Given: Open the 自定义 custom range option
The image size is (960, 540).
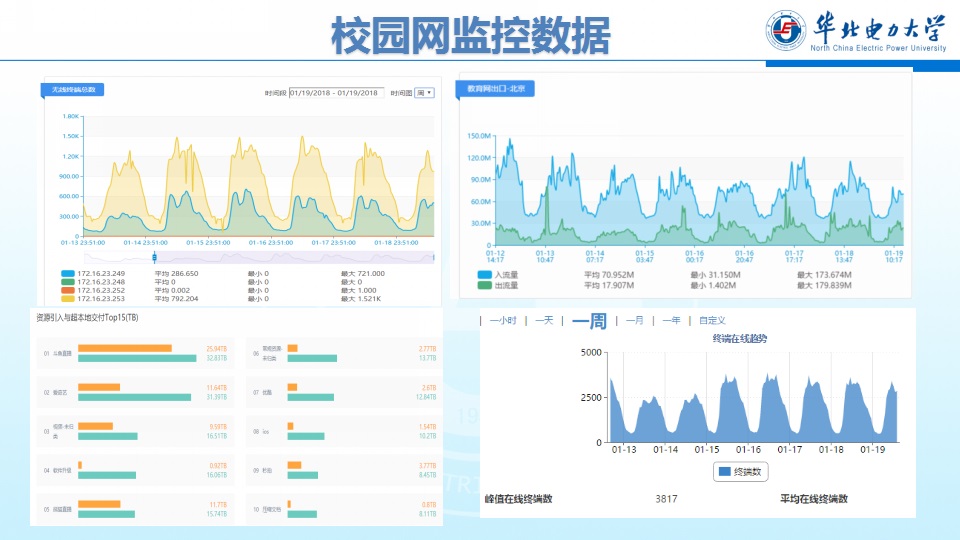Looking at the screenshot, I should tap(712, 321).
